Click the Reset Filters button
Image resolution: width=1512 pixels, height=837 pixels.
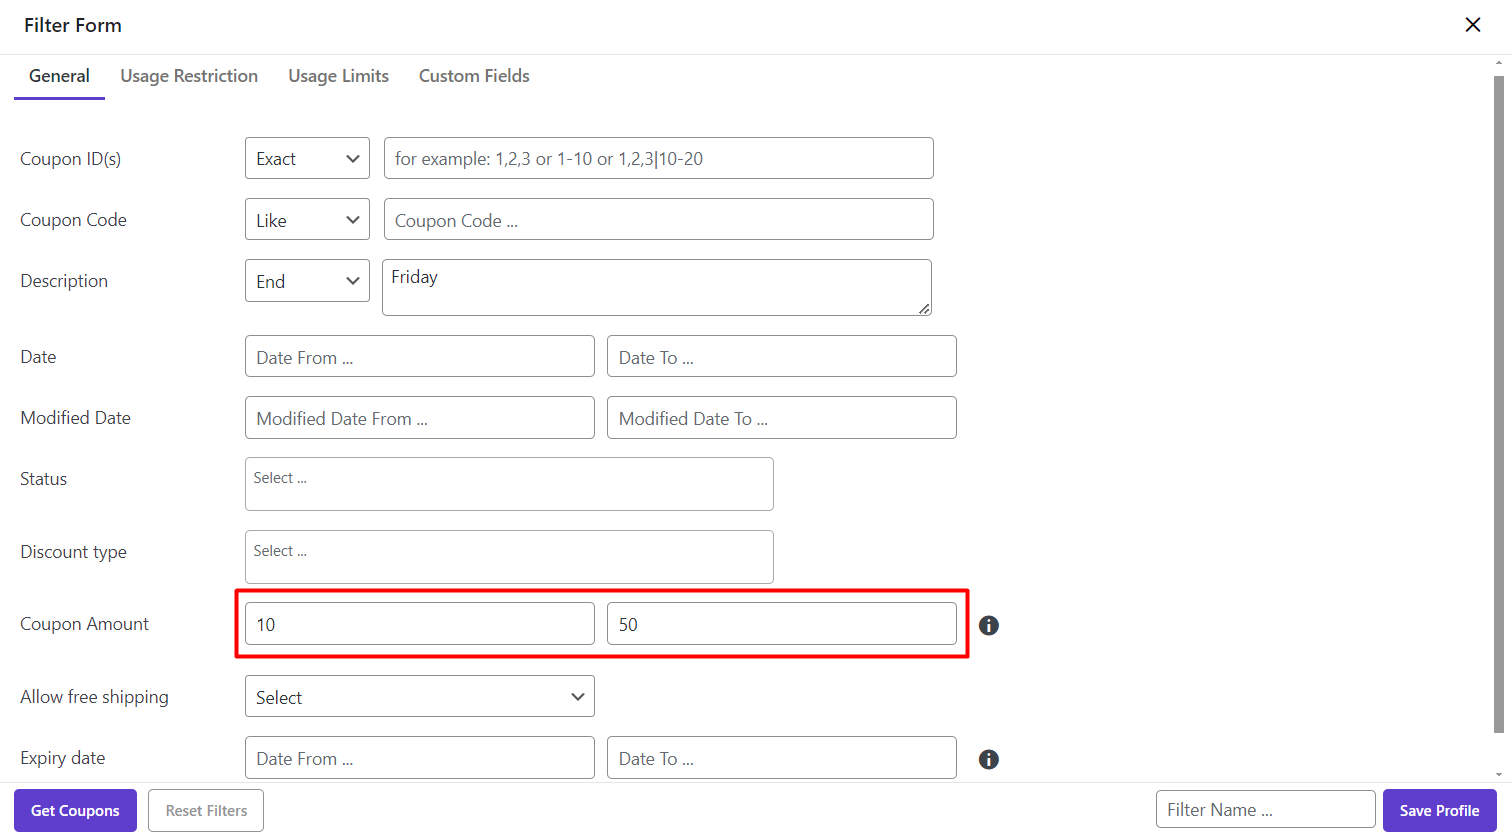(x=206, y=811)
